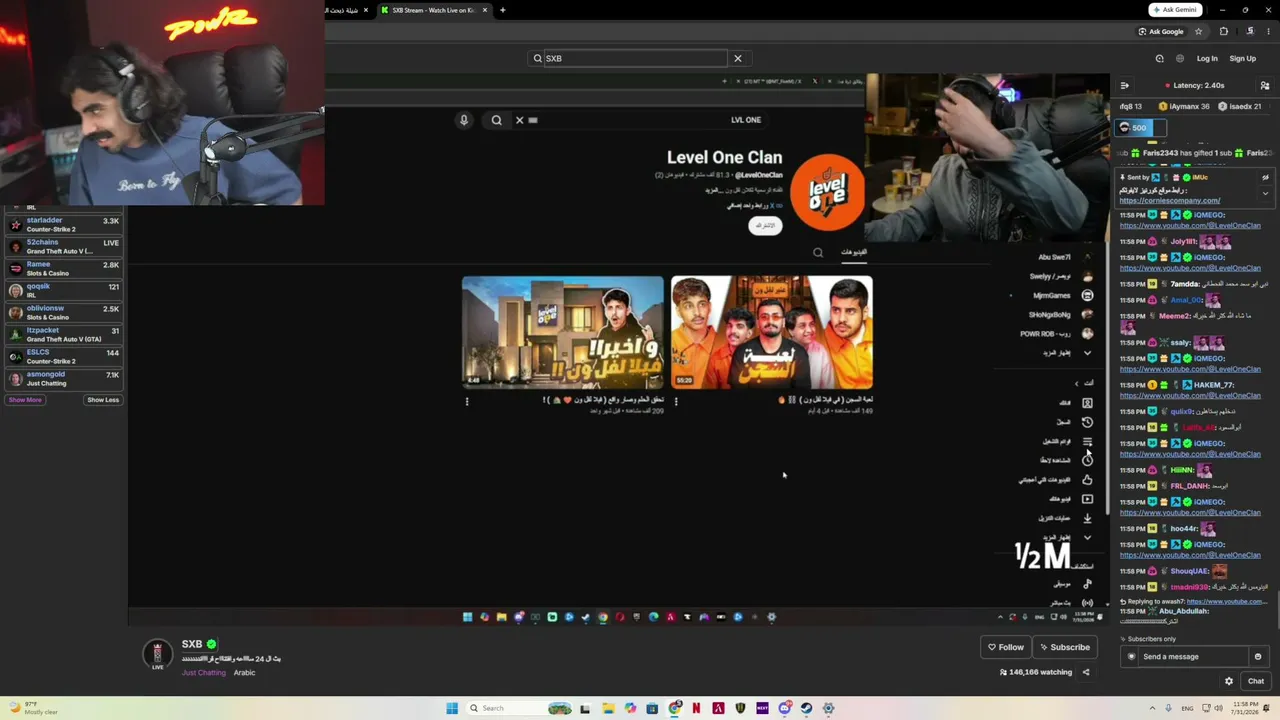Open the YouTube liked videos thumbs-up icon
This screenshot has height=720, width=1280.
1087,479
